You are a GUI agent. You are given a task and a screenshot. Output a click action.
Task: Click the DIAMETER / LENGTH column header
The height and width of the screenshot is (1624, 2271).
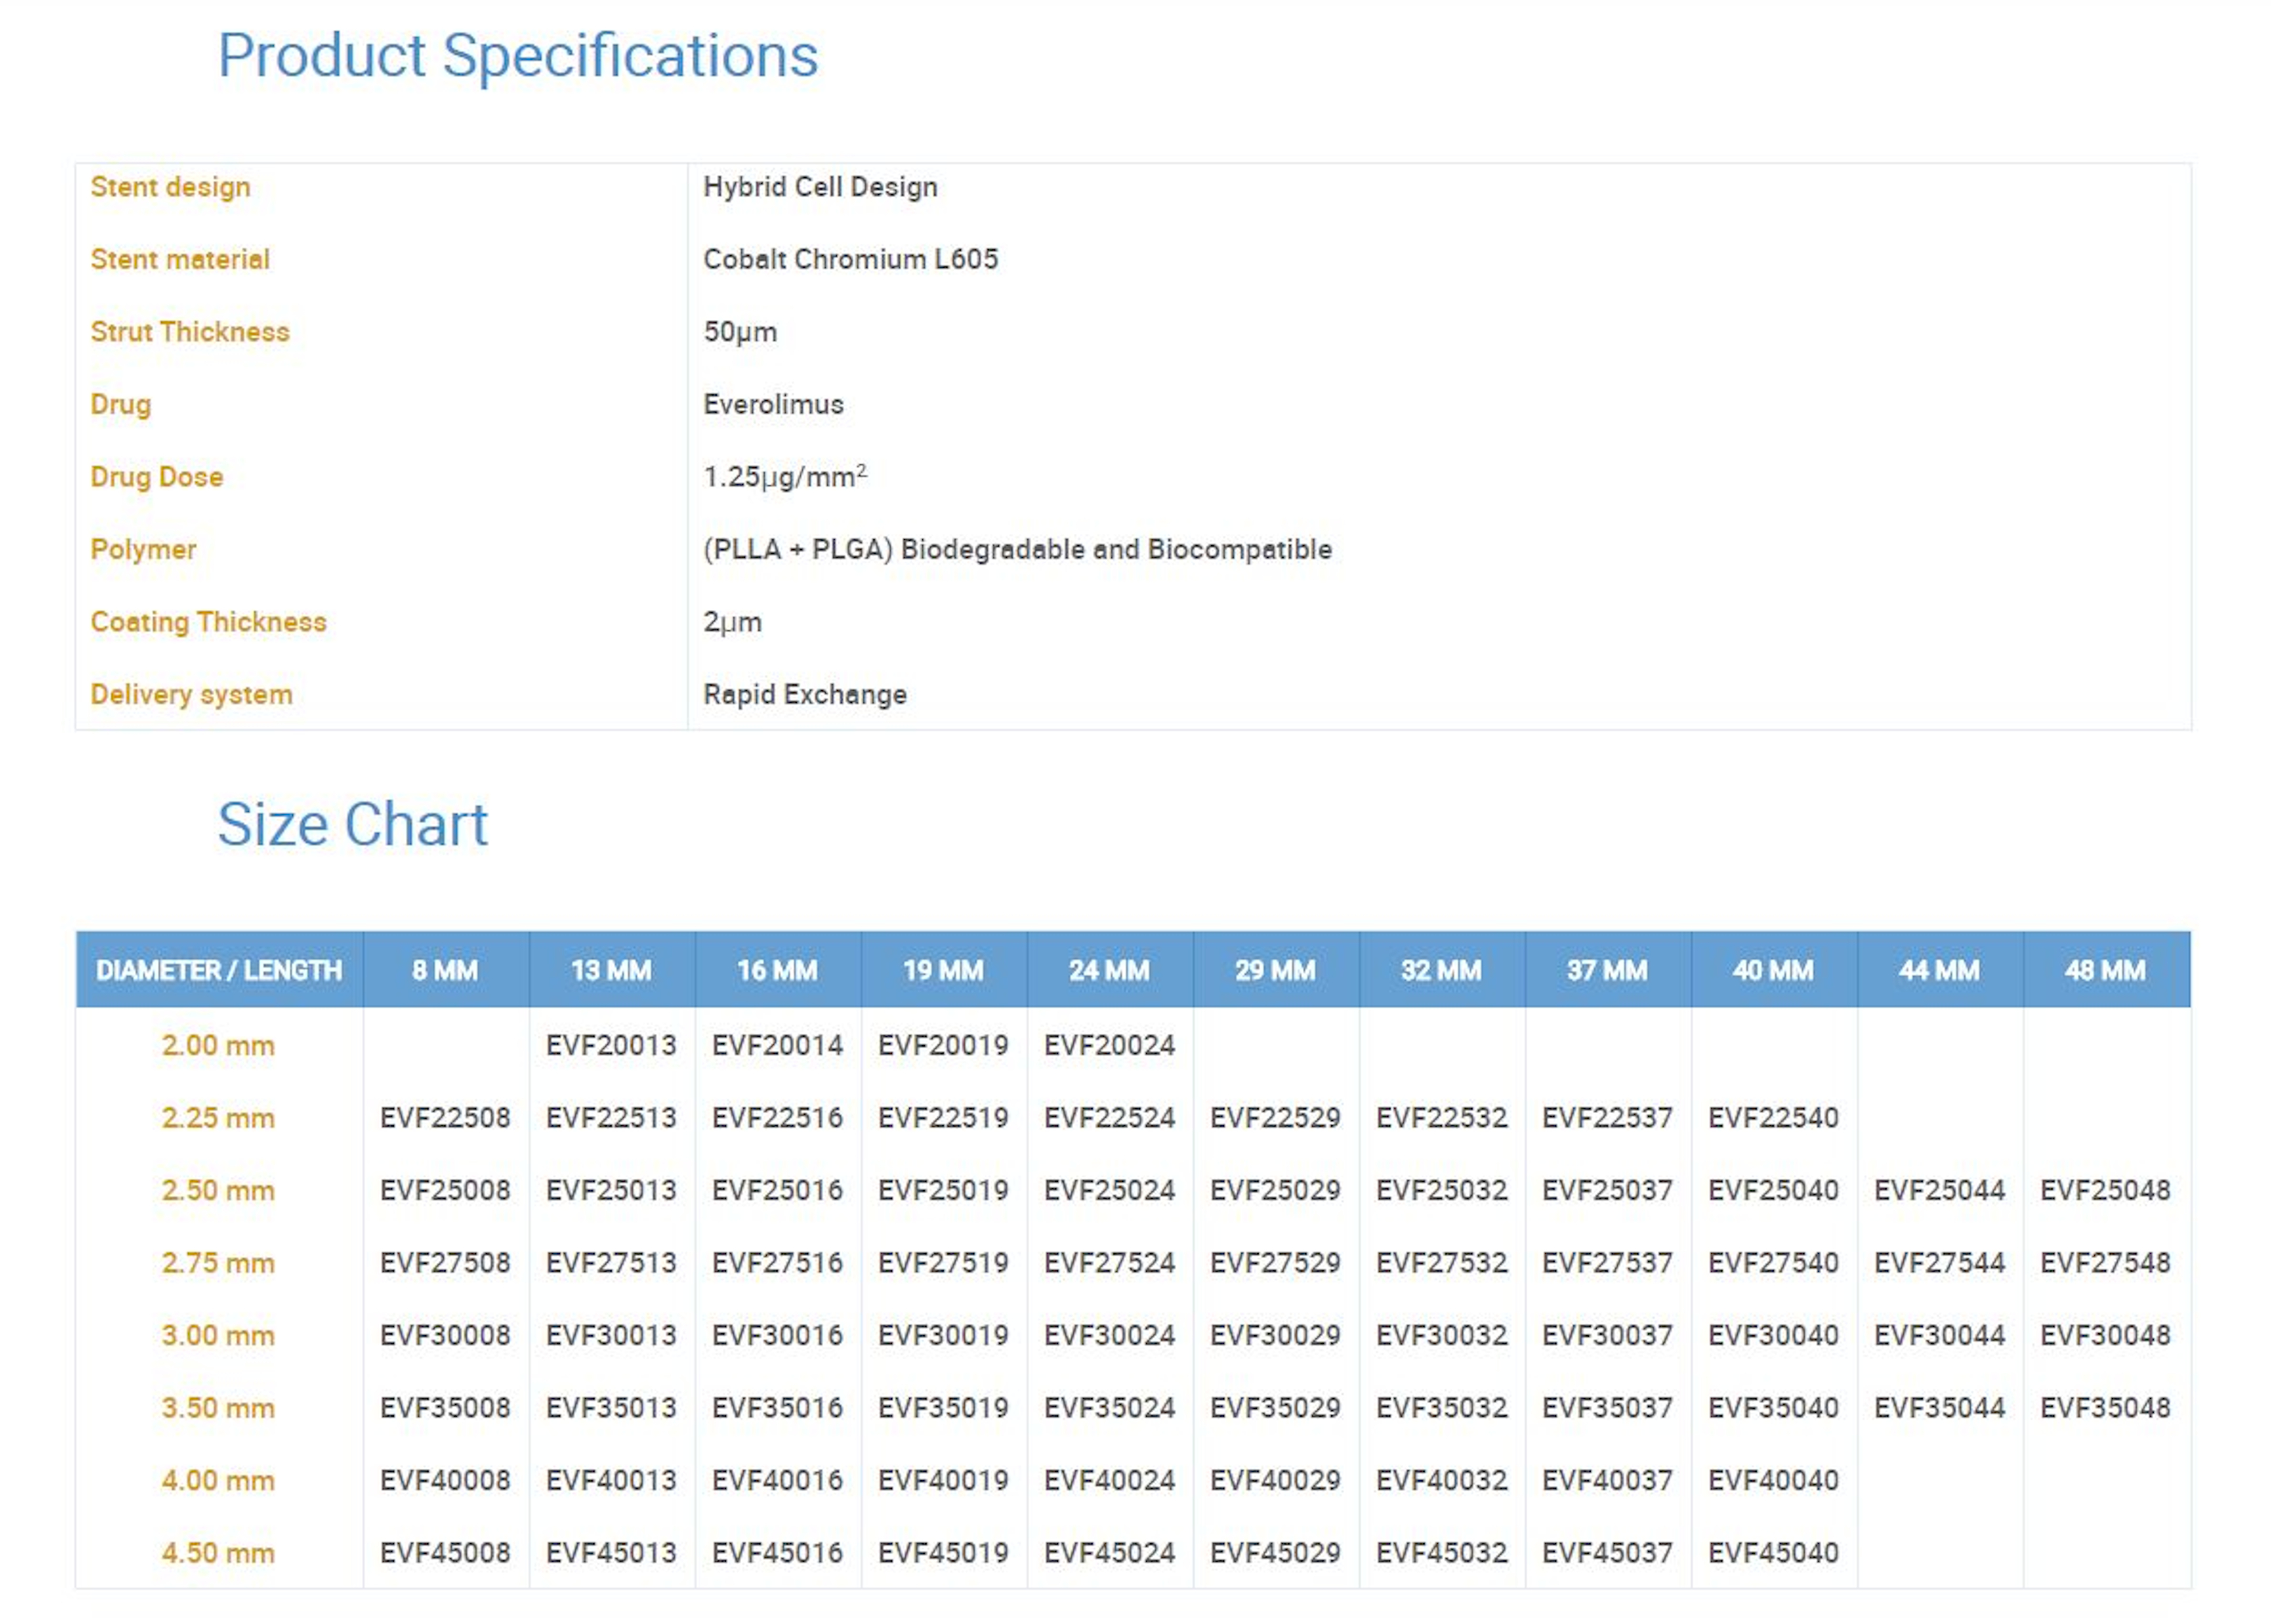pos(219,970)
